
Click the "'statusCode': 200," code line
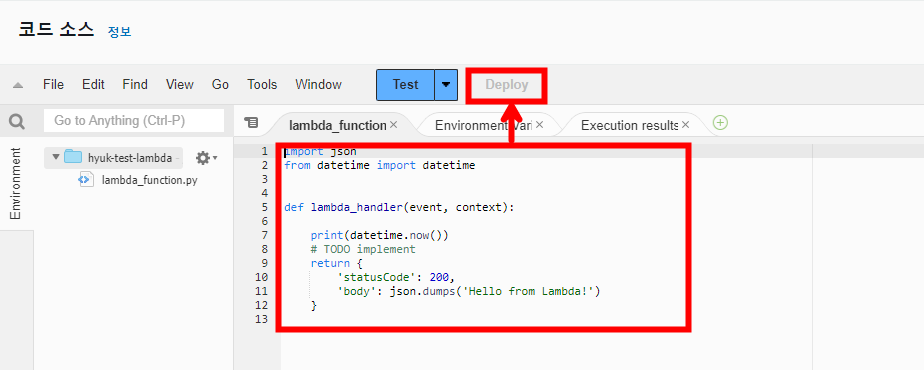coord(396,277)
